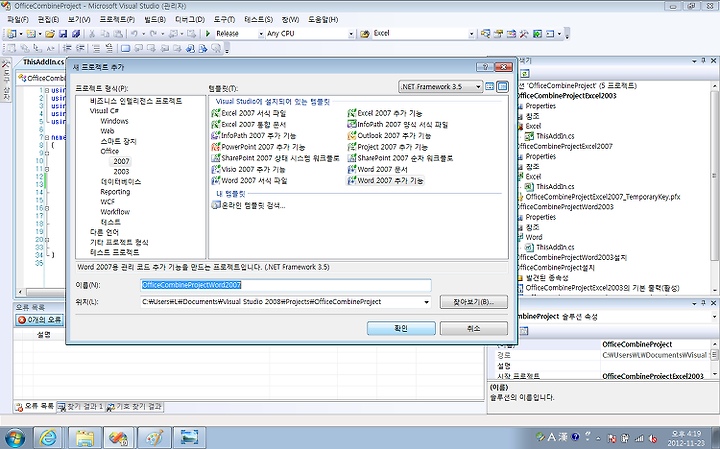Click the Find in Files icon
The width and height of the screenshot is (720, 449).
[x=365, y=34]
